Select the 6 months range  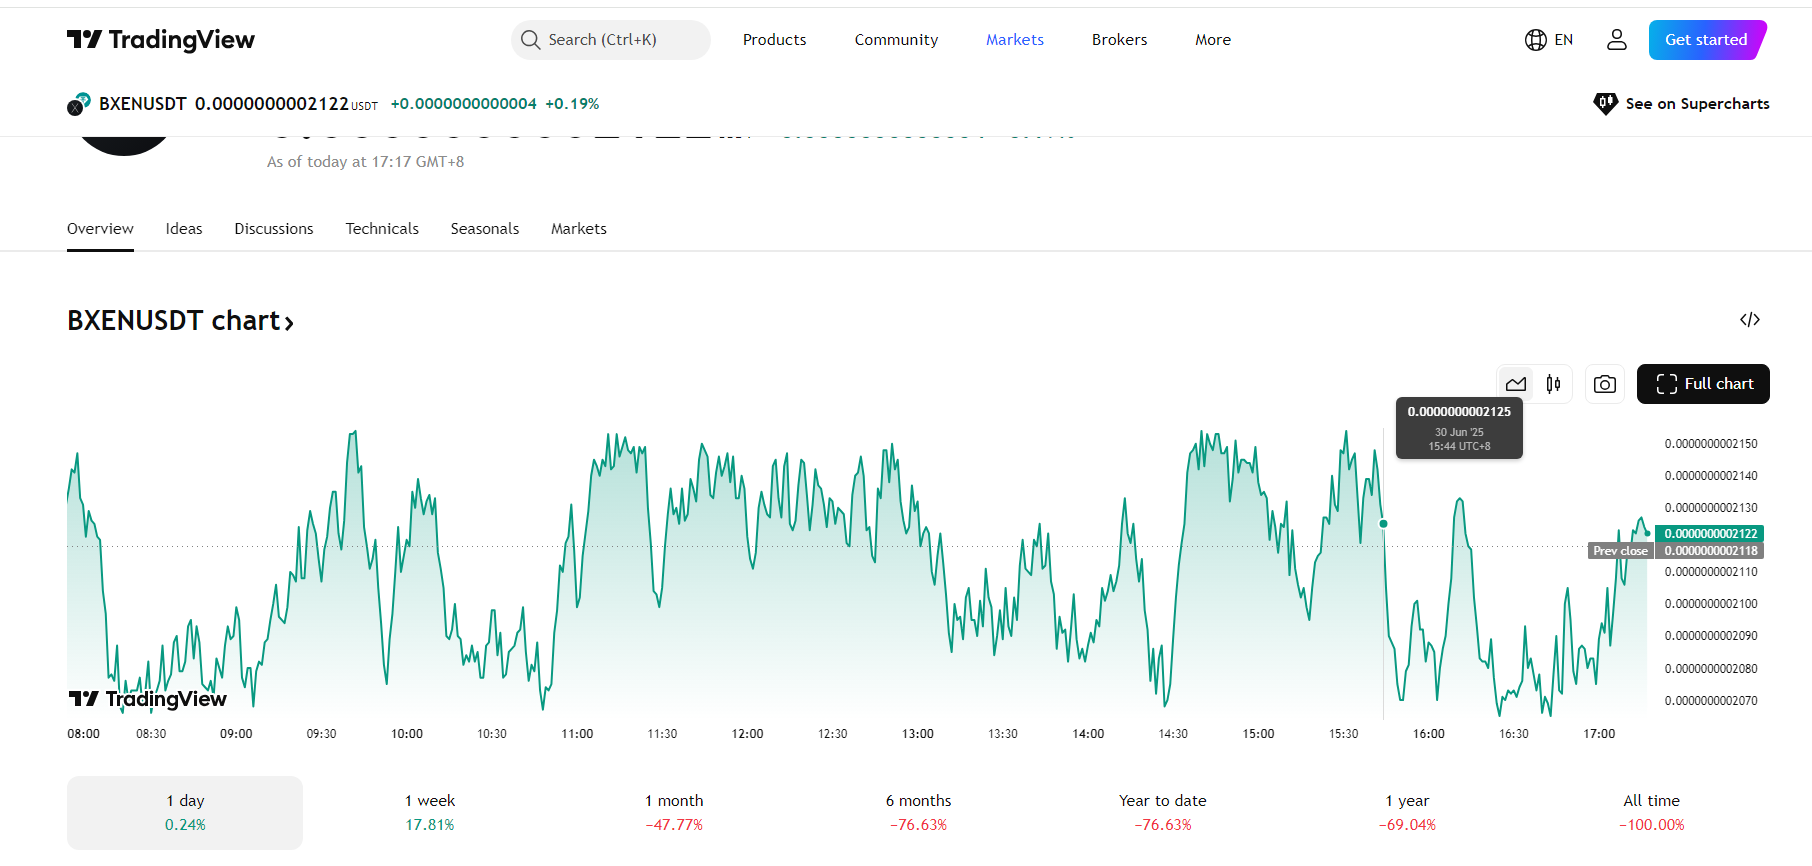(918, 812)
